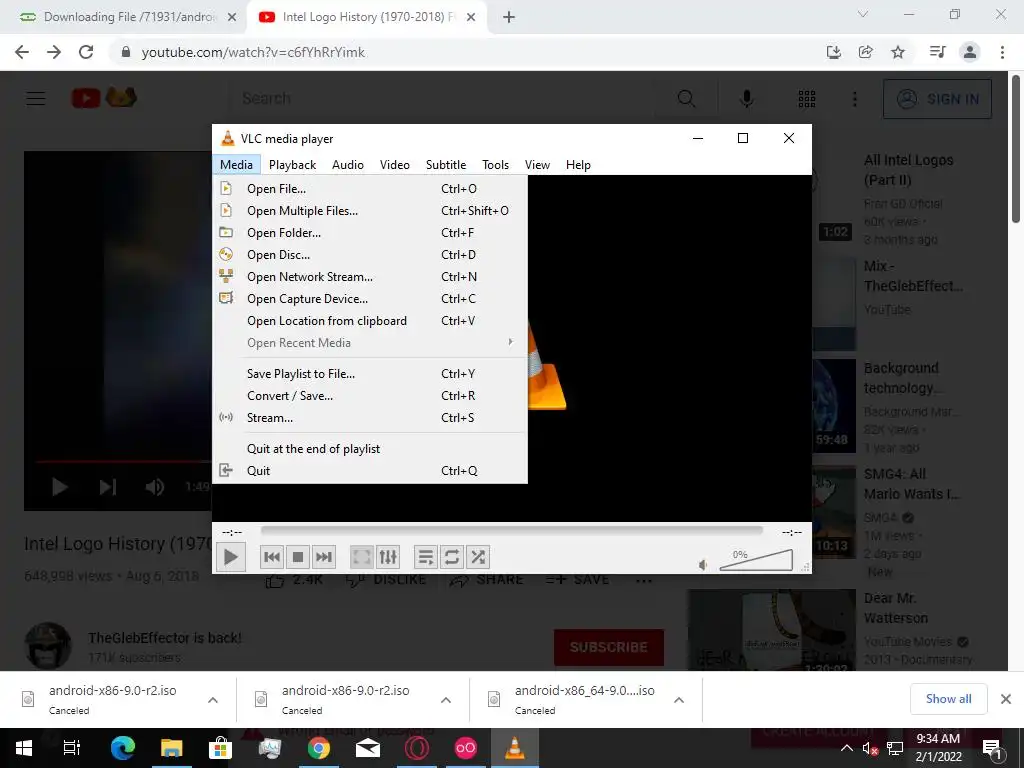The image size is (1024, 768).
Task: Mute VLC using the speaker icon
Action: [703, 565]
